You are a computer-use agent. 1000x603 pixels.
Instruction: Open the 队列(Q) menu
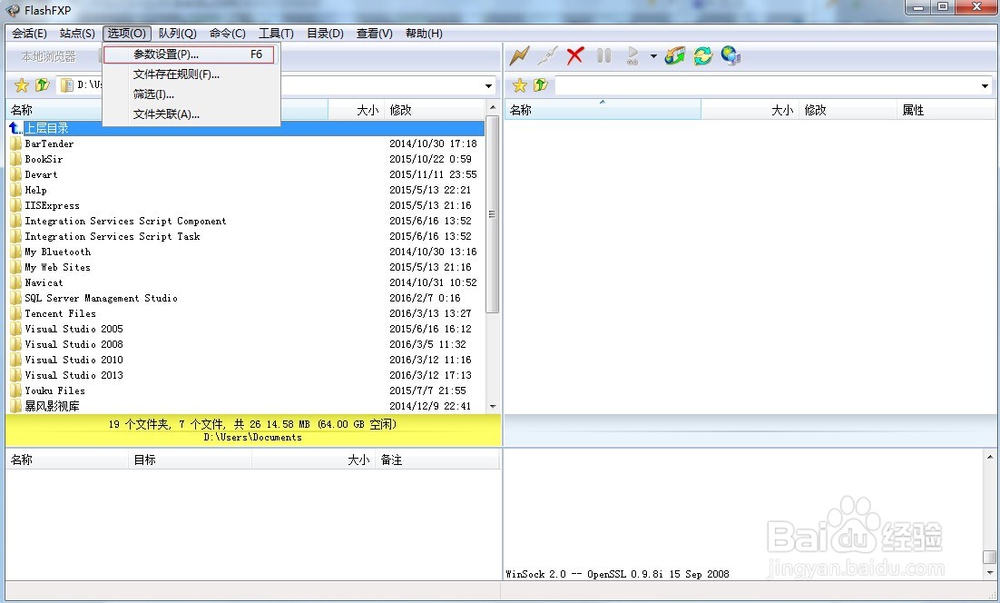[177, 33]
